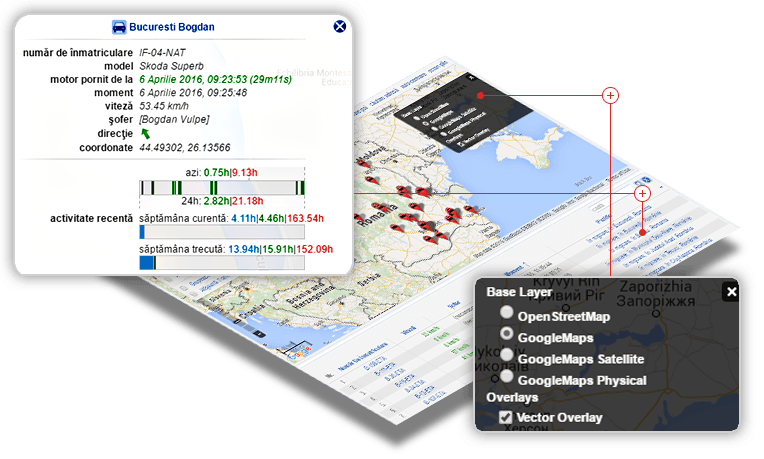Image resolution: width=764 pixels, height=459 pixels.
Task: Toggle the Vector Overlay checkbox
Action: click(506, 417)
